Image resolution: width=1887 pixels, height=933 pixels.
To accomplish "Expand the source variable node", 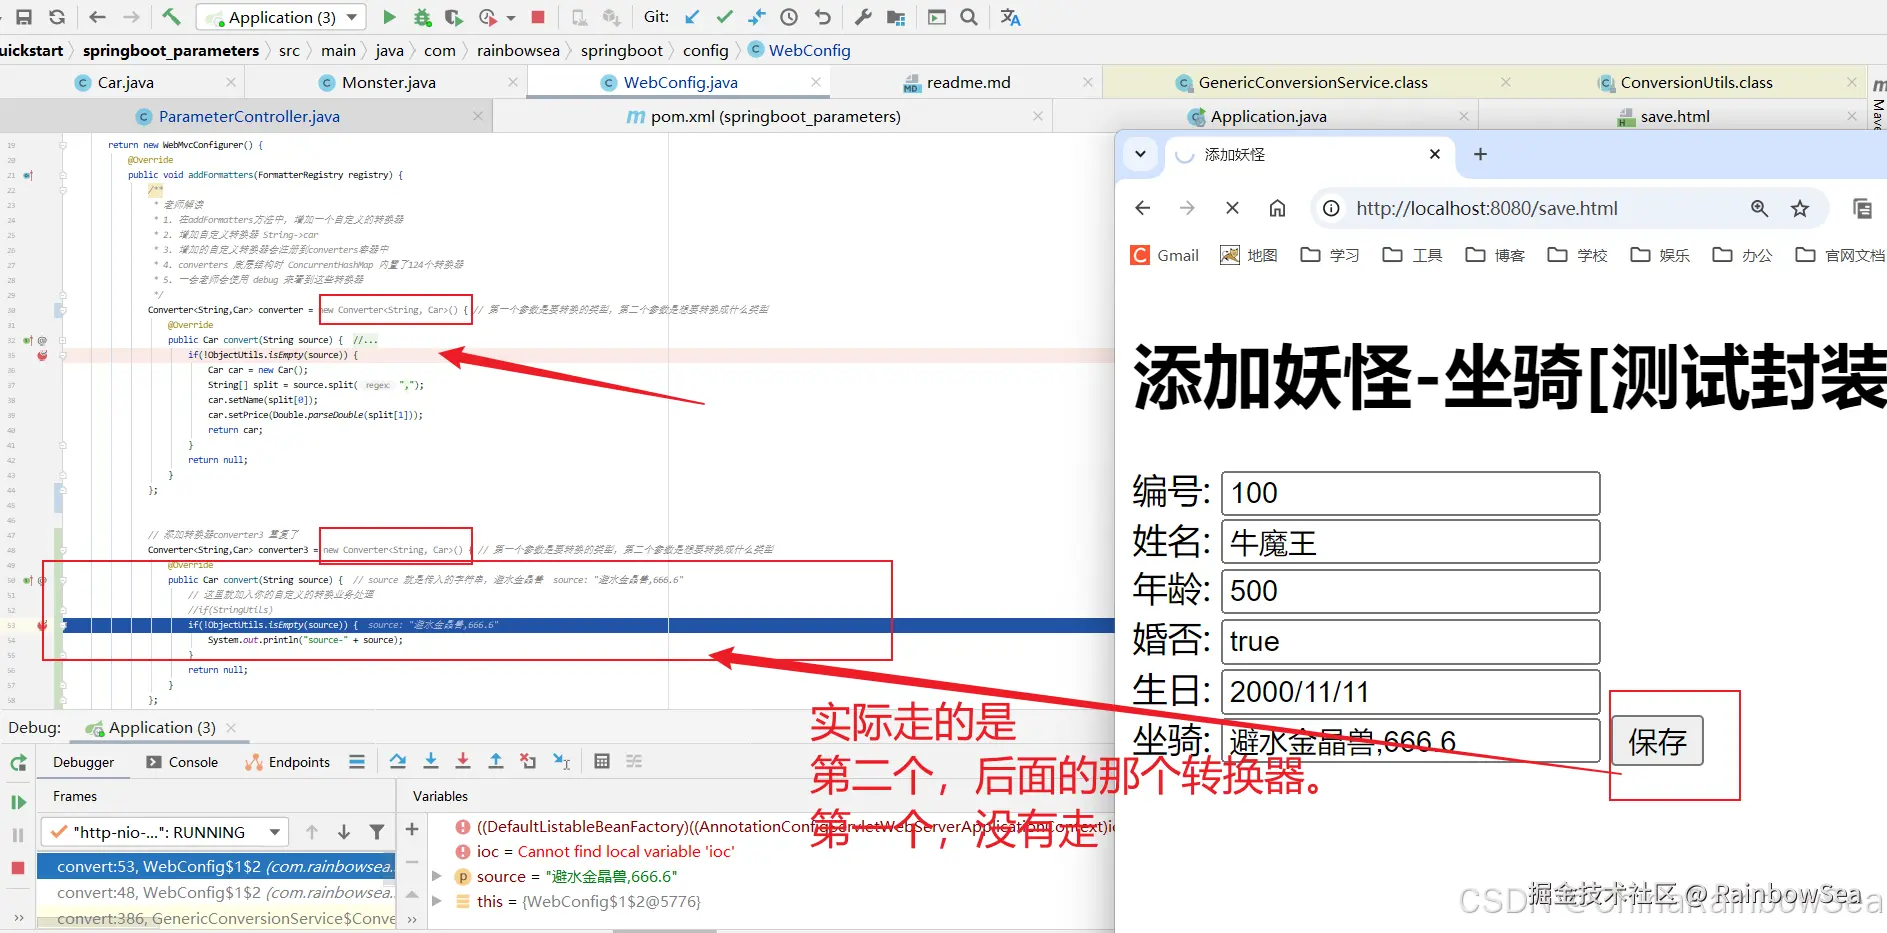I will (436, 876).
